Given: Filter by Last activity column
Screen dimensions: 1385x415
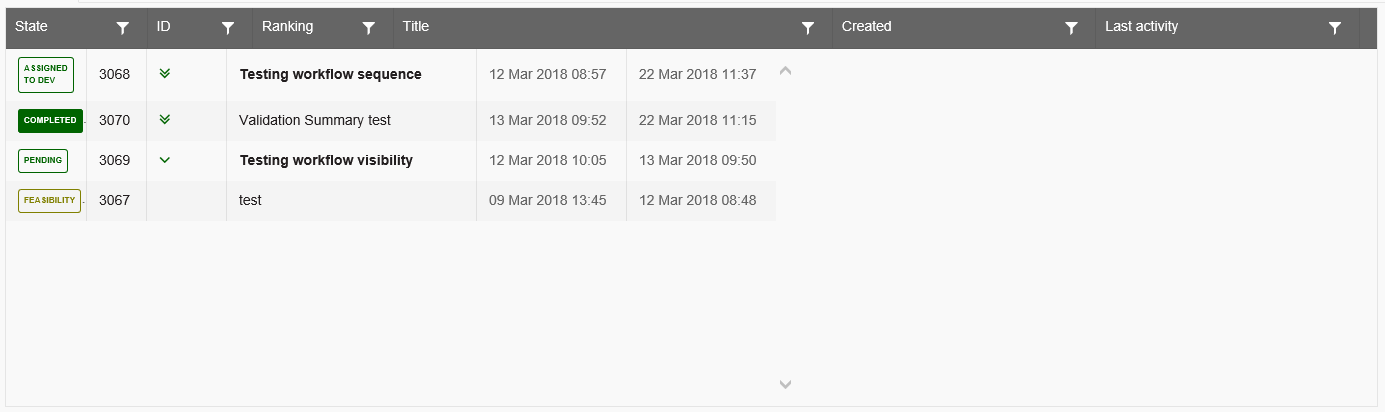Looking at the screenshot, I should click(1334, 29).
